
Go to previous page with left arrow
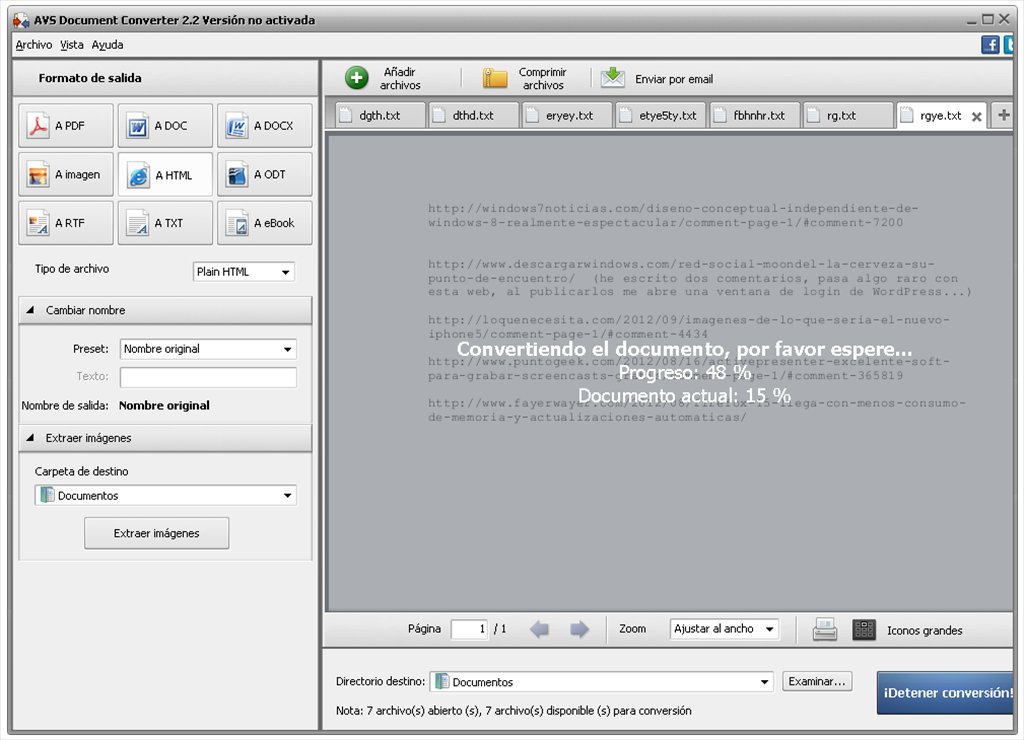540,629
